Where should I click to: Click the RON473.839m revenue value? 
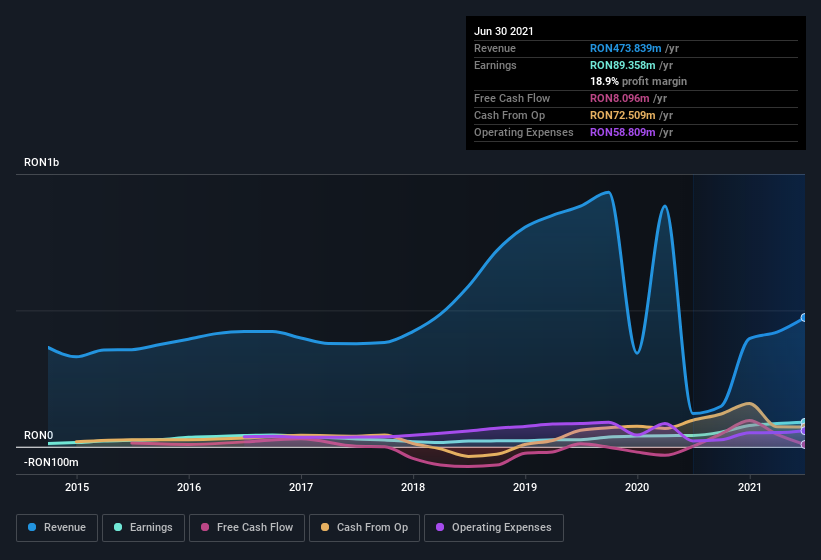tap(625, 48)
